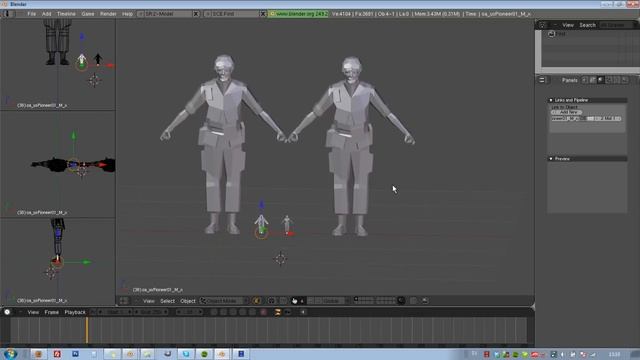Click the left character model in the viewport
Viewport: 640px width, 360px height.
223,144
